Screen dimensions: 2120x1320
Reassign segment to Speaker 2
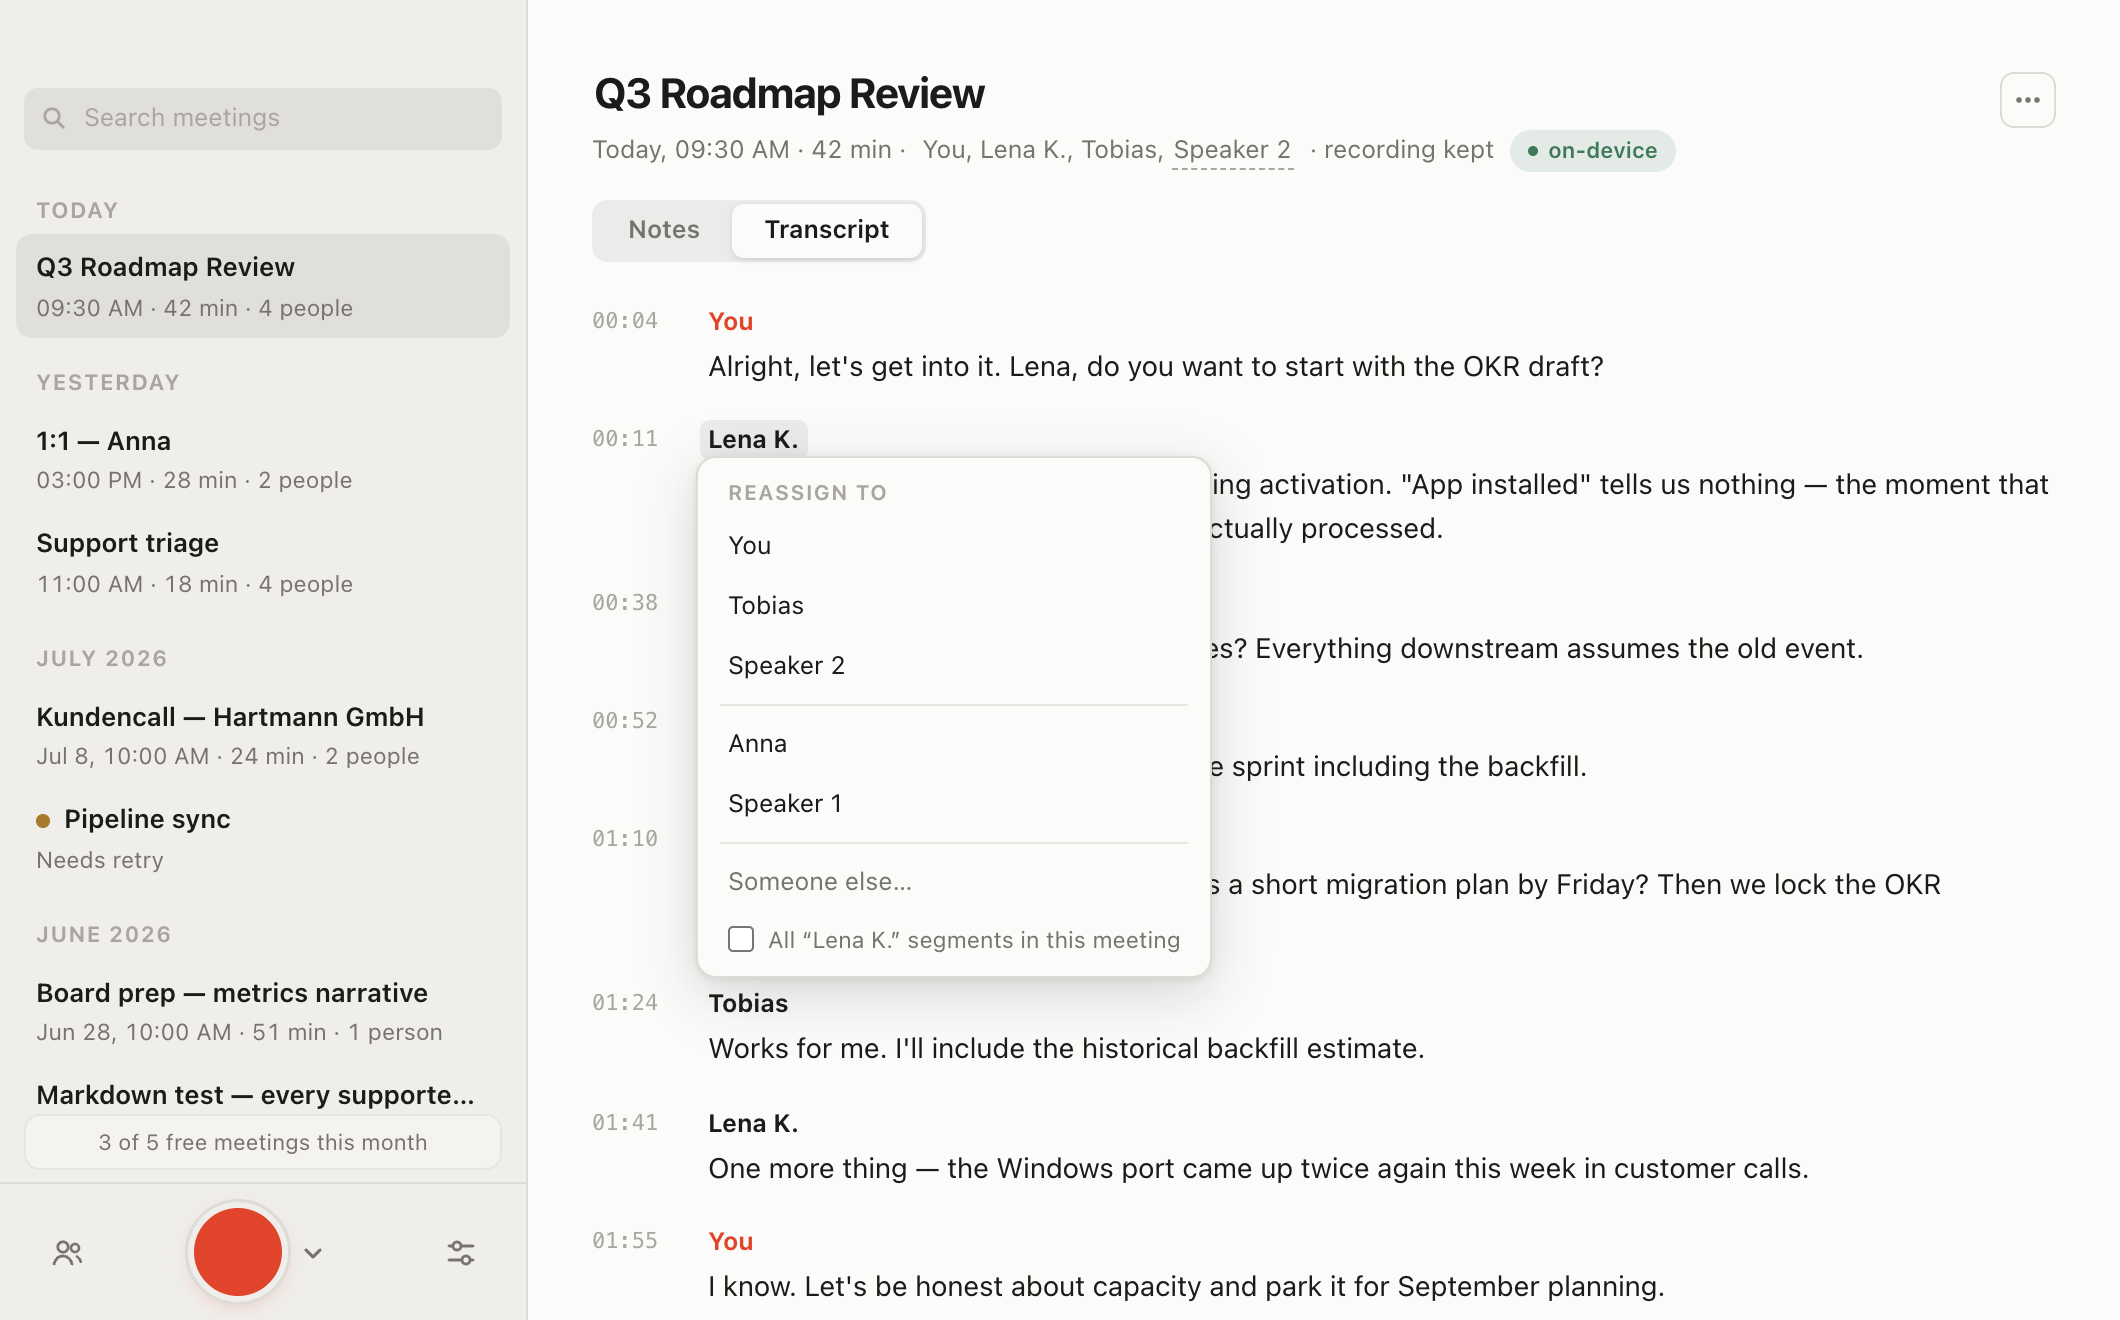(x=953, y=666)
